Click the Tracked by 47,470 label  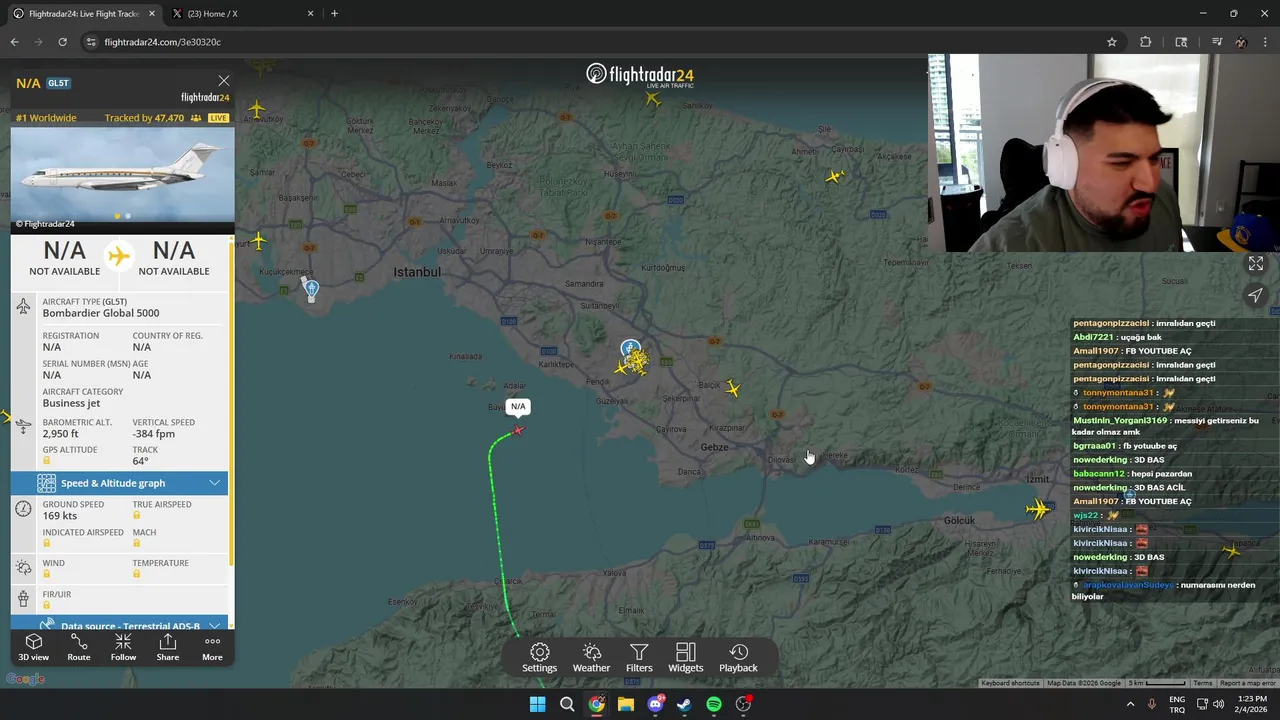[x=144, y=118]
